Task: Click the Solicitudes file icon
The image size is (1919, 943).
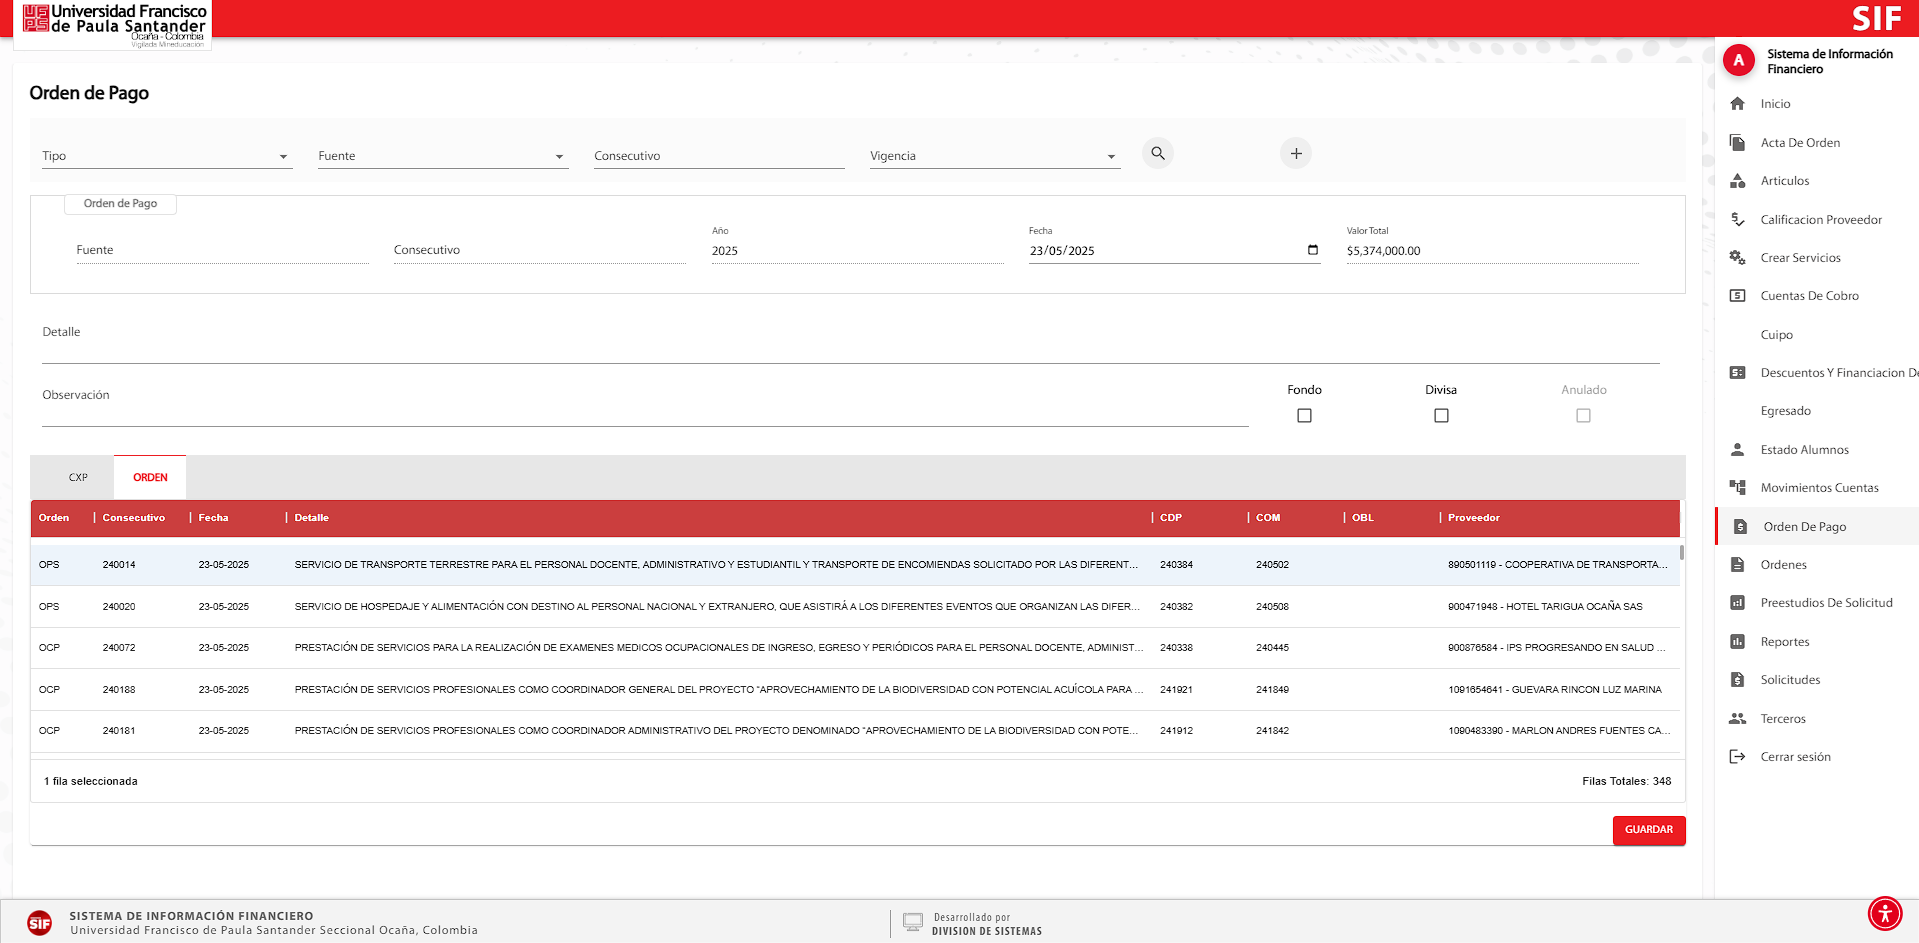Action: 1738,680
